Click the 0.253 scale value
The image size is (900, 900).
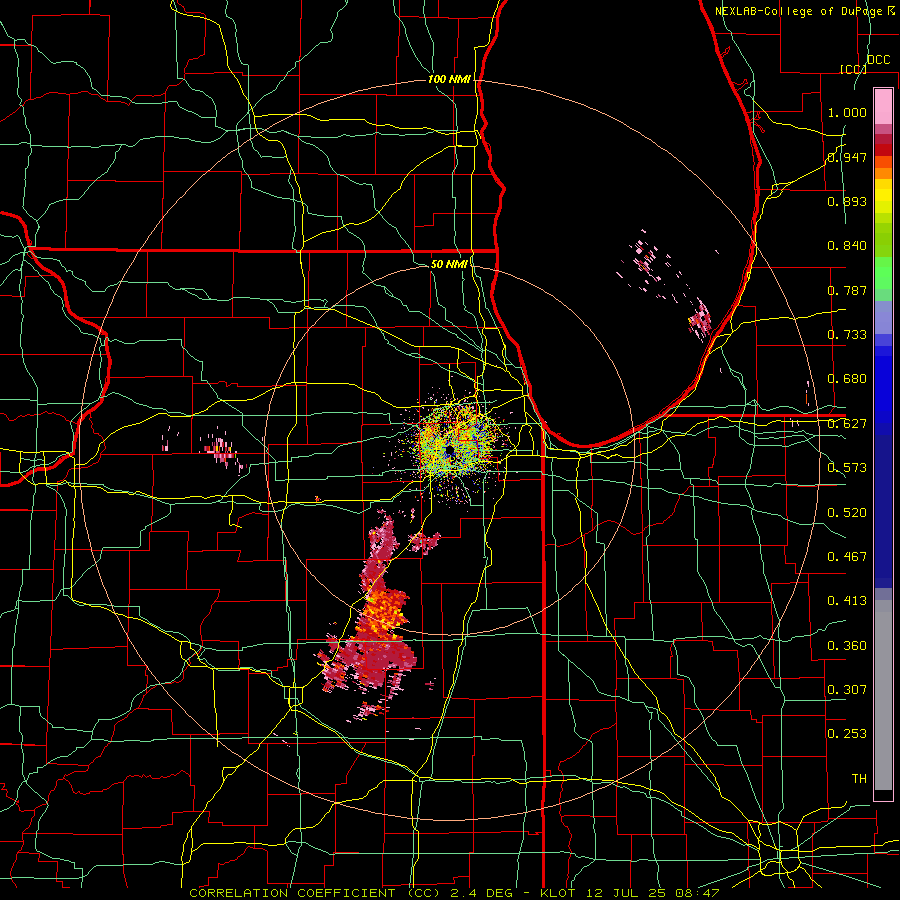pos(847,734)
